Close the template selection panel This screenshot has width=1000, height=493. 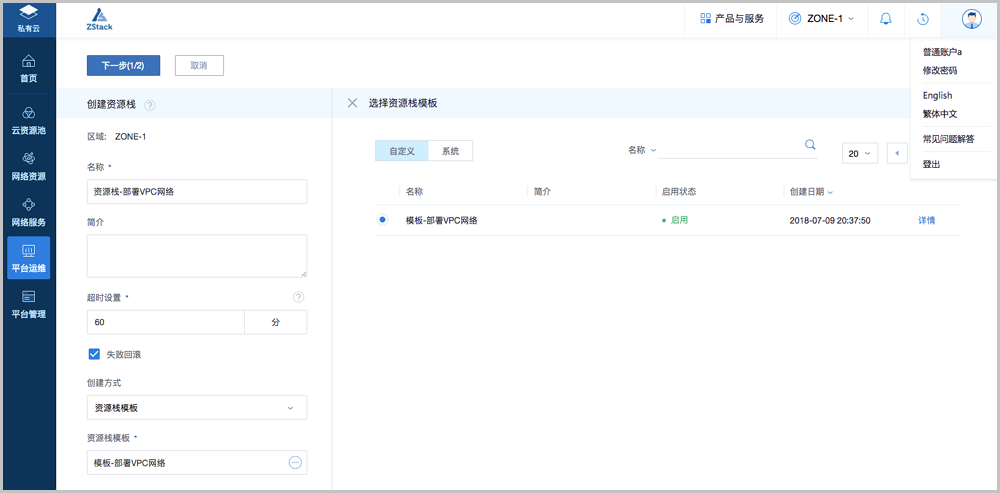352,103
